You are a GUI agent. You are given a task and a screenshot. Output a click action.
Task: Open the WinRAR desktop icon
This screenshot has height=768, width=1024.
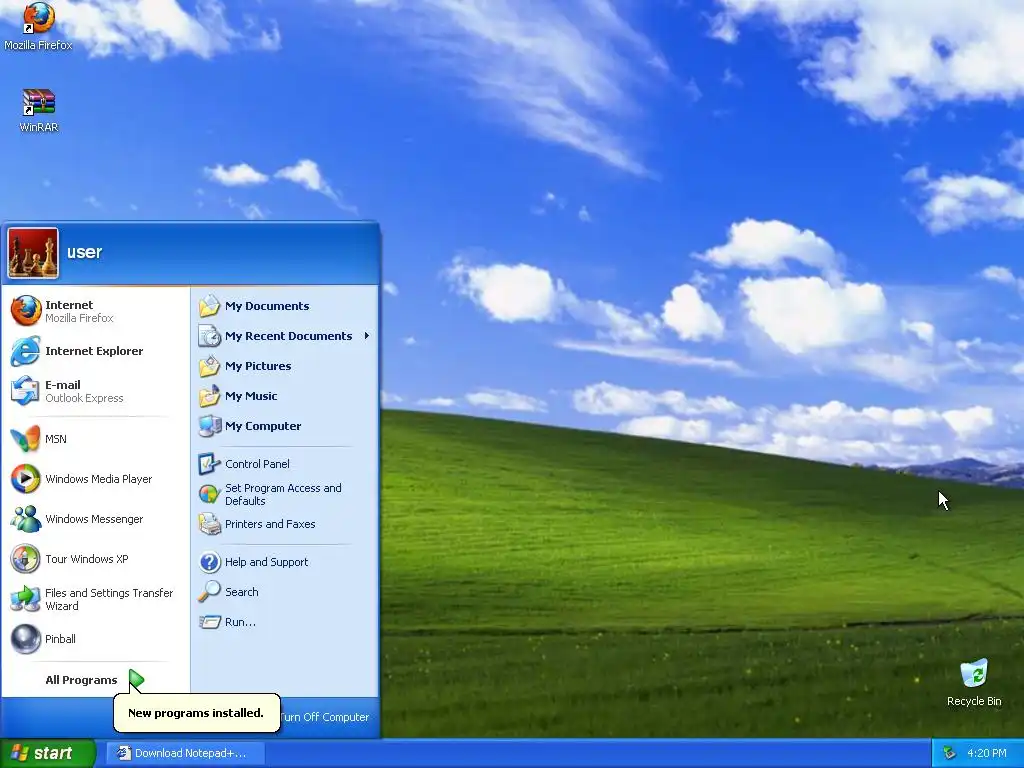[39, 110]
